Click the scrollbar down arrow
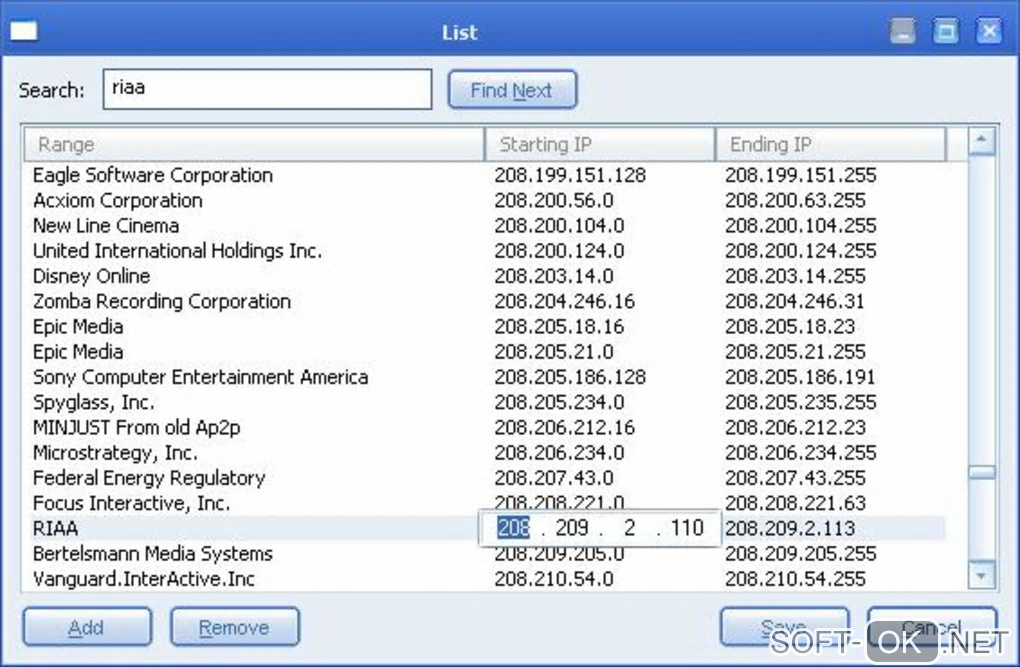 [x=982, y=575]
